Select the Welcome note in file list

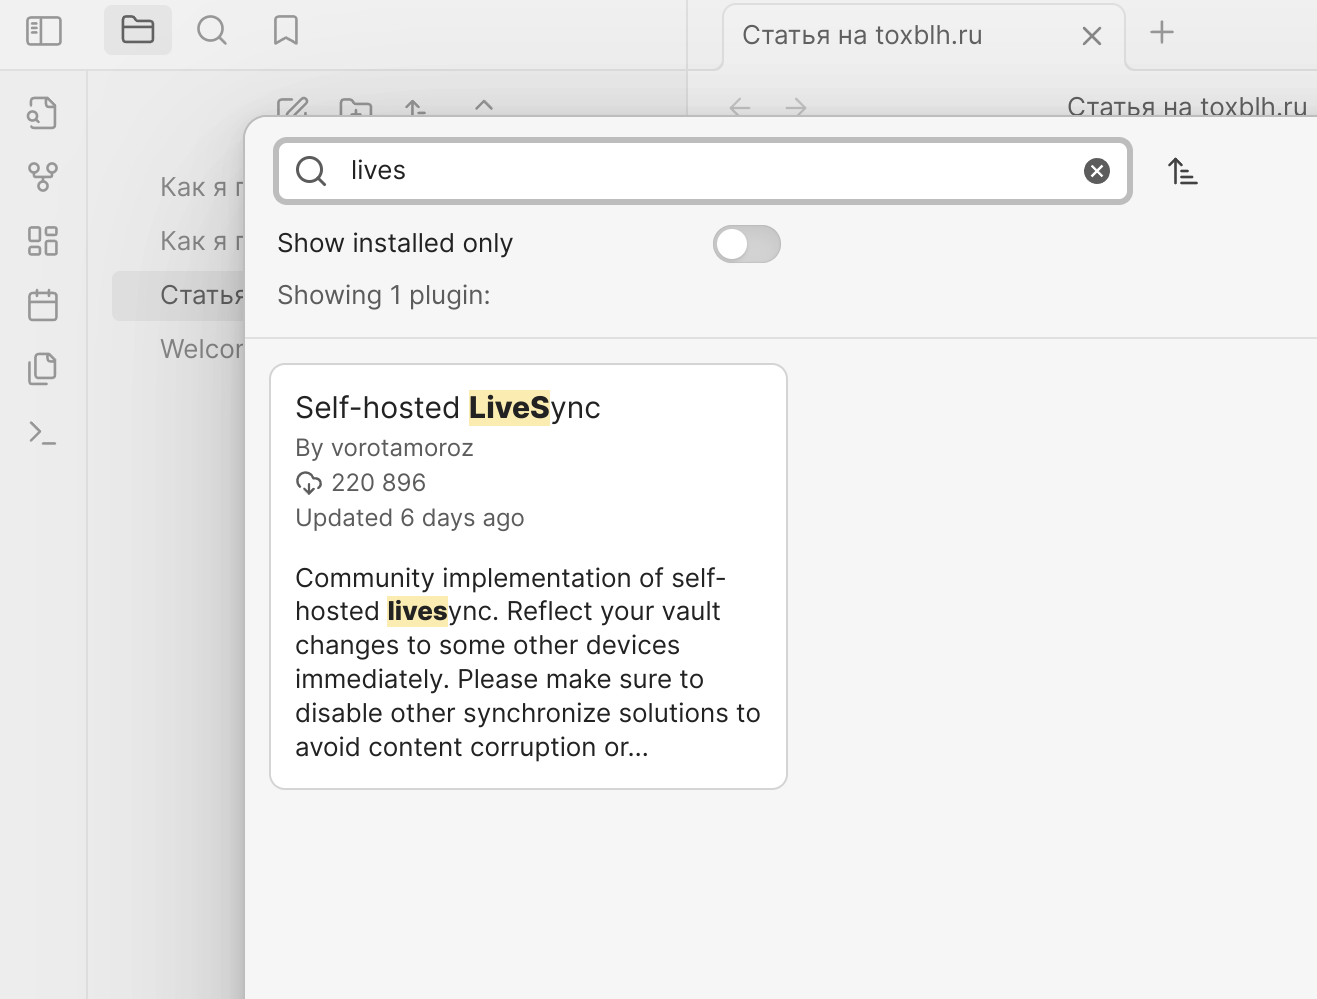pos(201,349)
